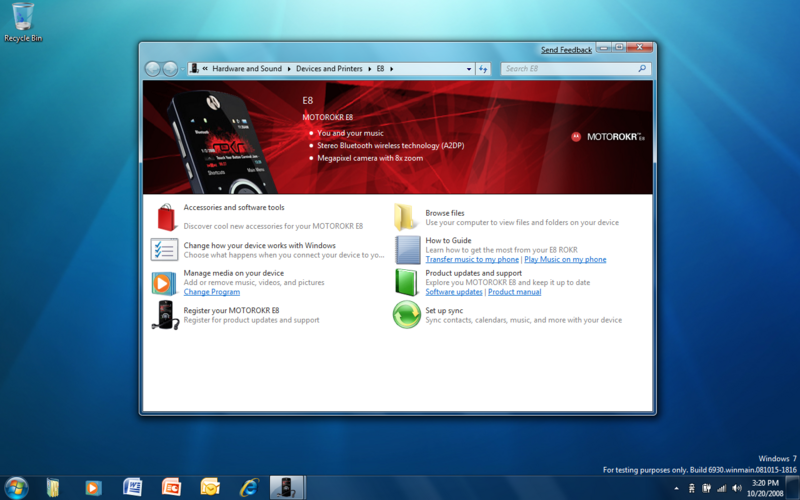
Task: Open the Browse files folder icon
Action: [x=406, y=217]
